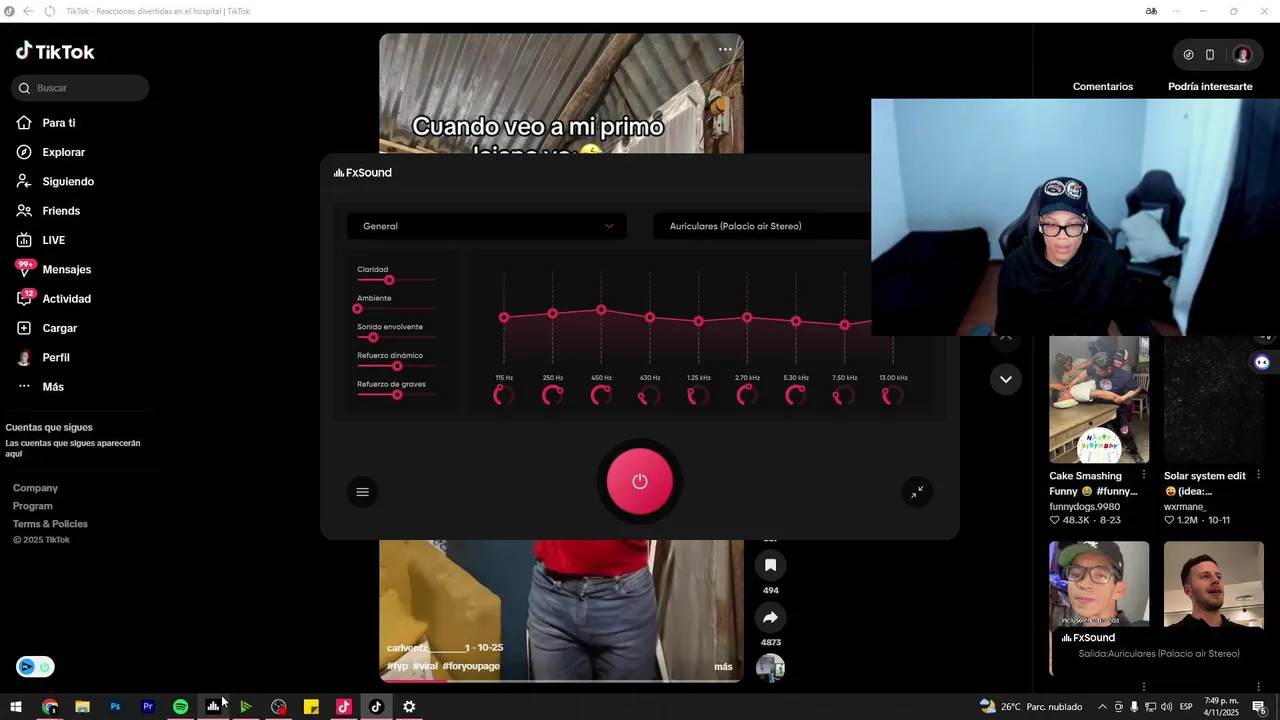Screen dimensions: 1280x720
Task: Reload the page with refresh icon
Action: point(50,11)
